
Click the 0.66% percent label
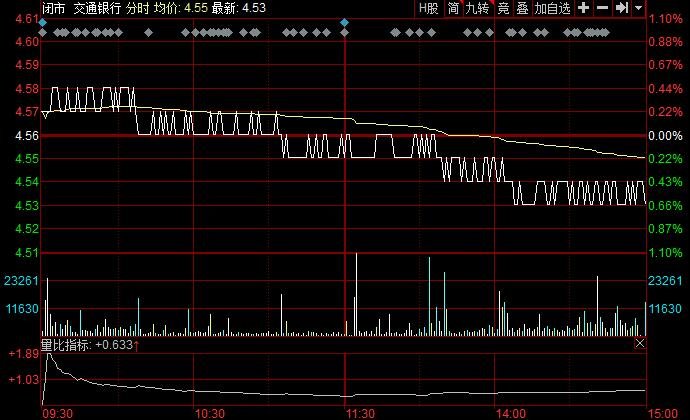(x=665, y=206)
